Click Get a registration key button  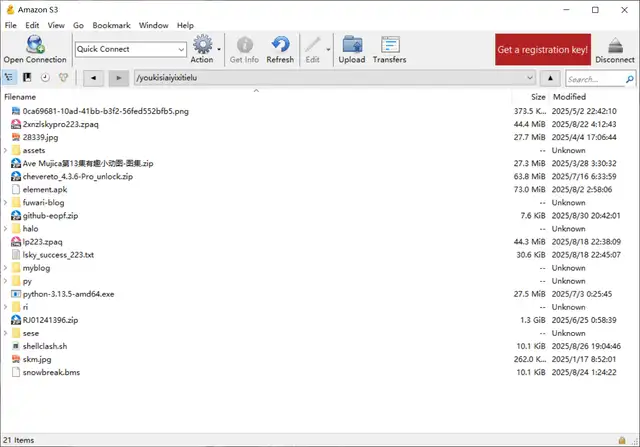pyautogui.click(x=544, y=49)
